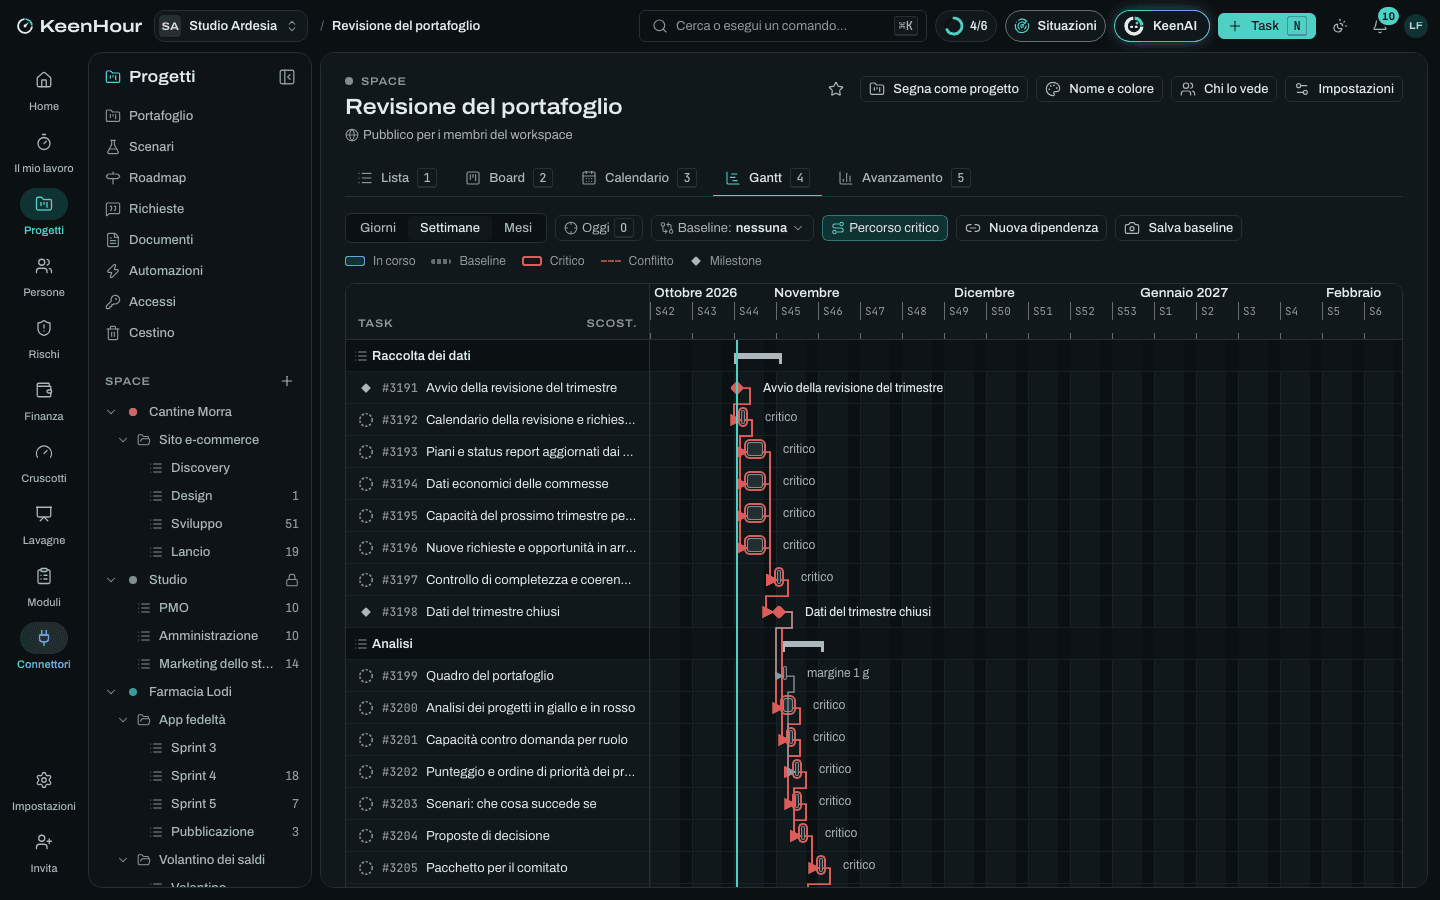Switch to the Calendario view tab
This screenshot has width=1440, height=900.
coord(638,178)
